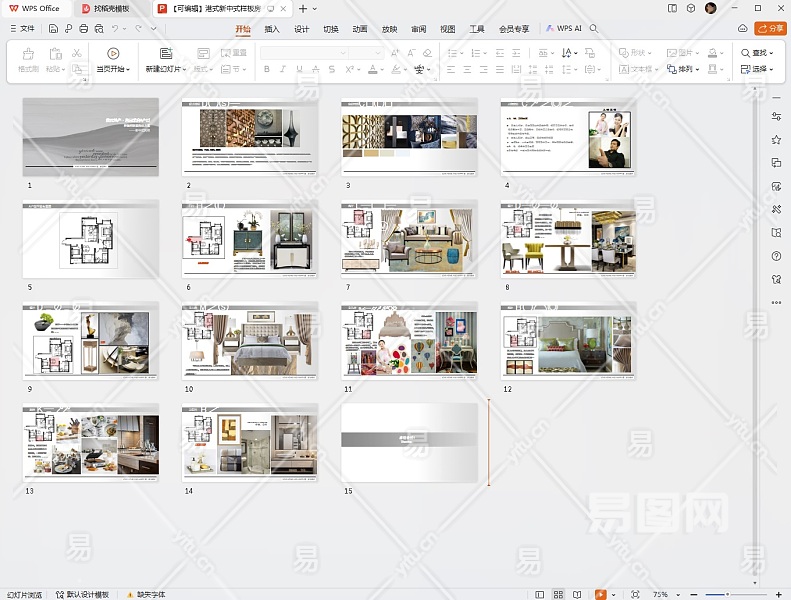
Task: Click the orange 分享 button
Action: pos(770,29)
